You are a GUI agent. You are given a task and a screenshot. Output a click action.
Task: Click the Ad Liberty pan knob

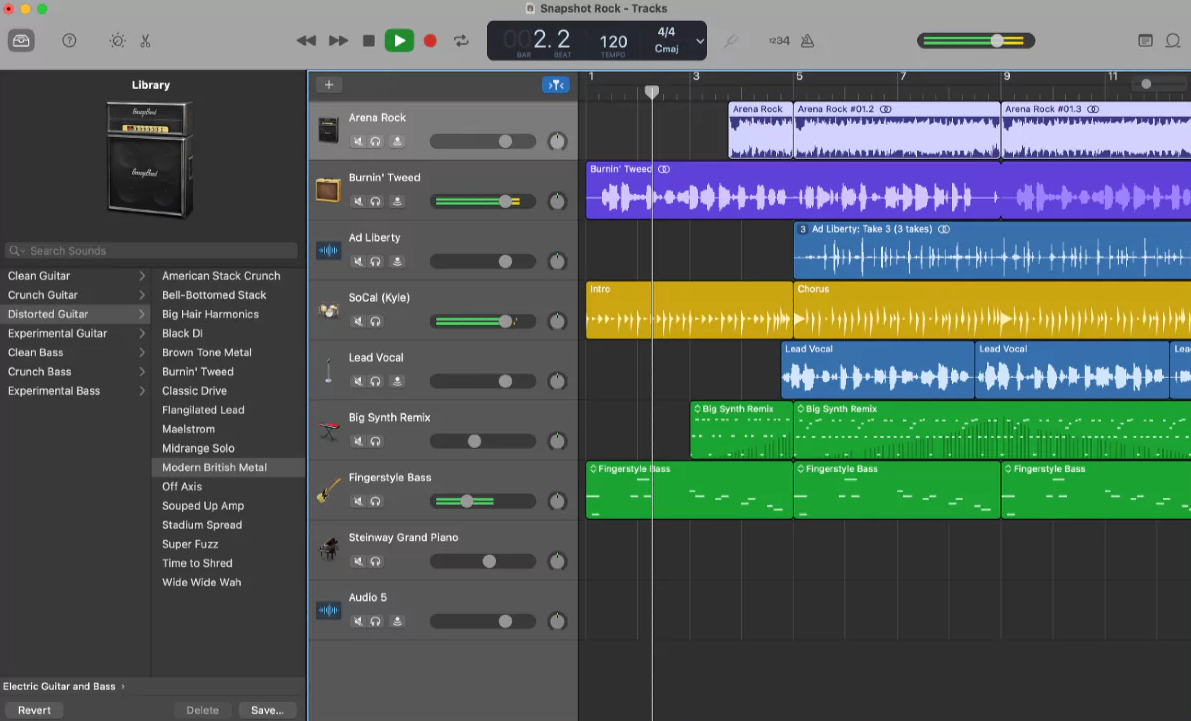(558, 261)
